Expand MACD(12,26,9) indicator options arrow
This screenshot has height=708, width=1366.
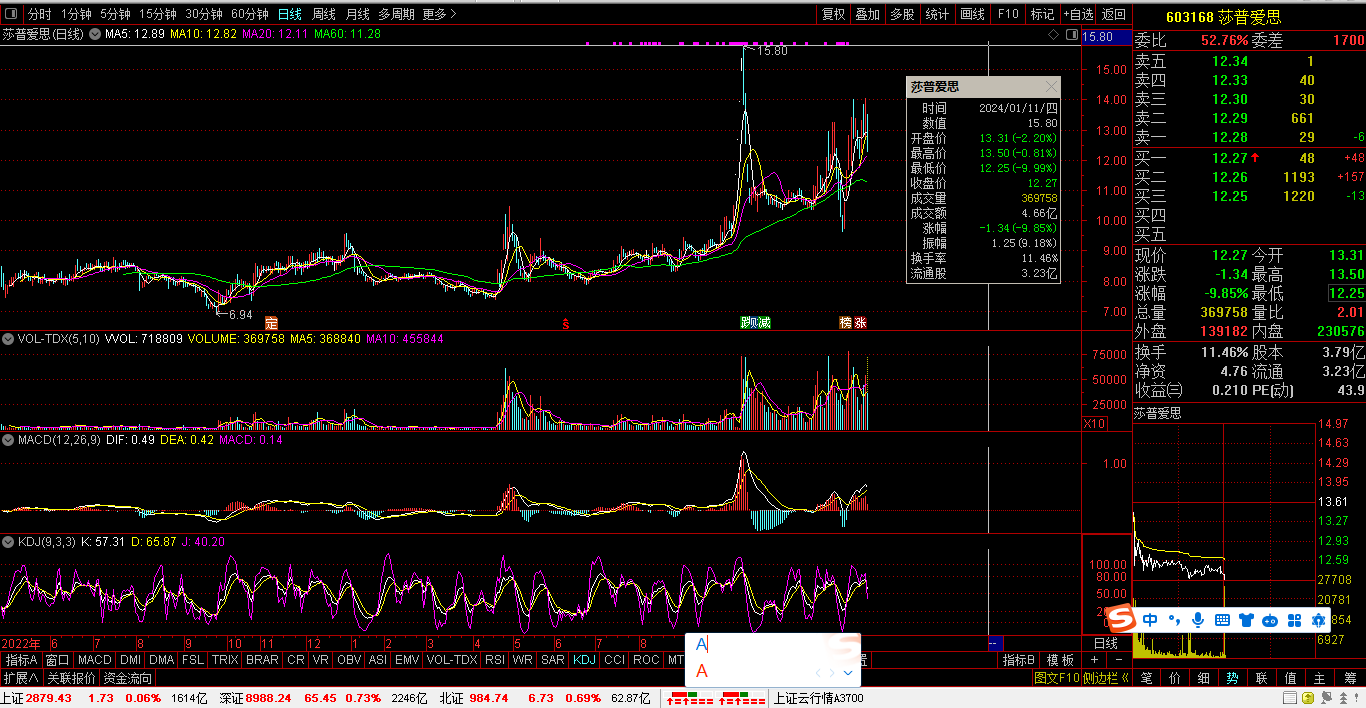point(9,439)
